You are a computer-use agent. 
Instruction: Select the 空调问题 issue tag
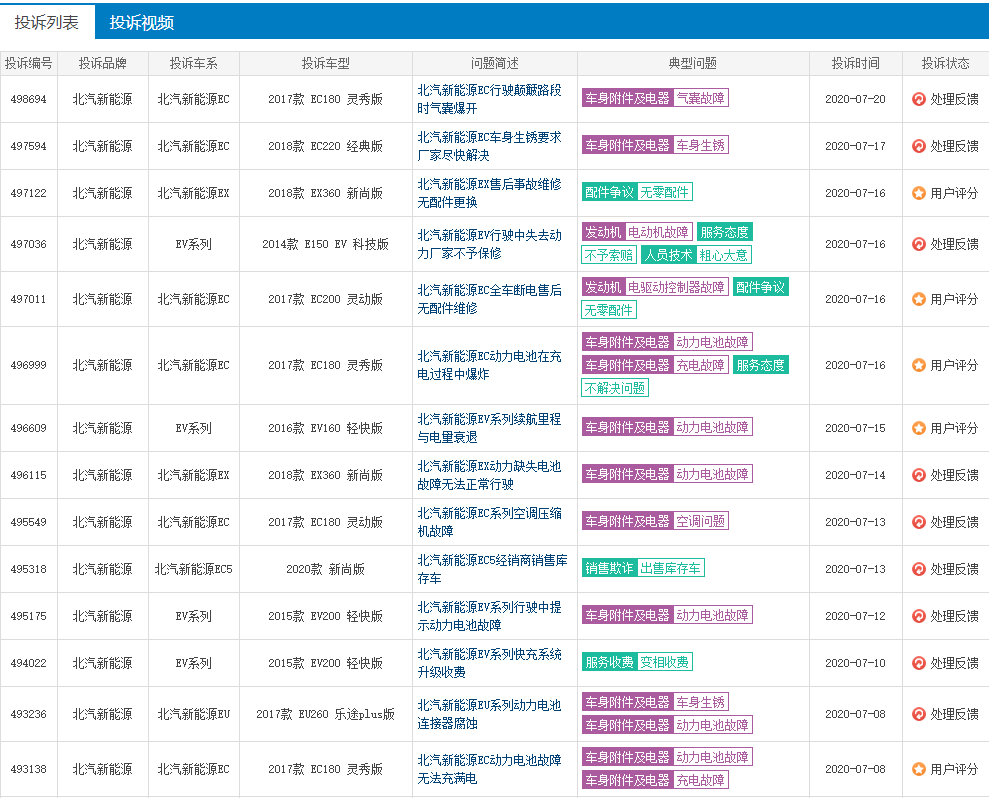pos(700,521)
